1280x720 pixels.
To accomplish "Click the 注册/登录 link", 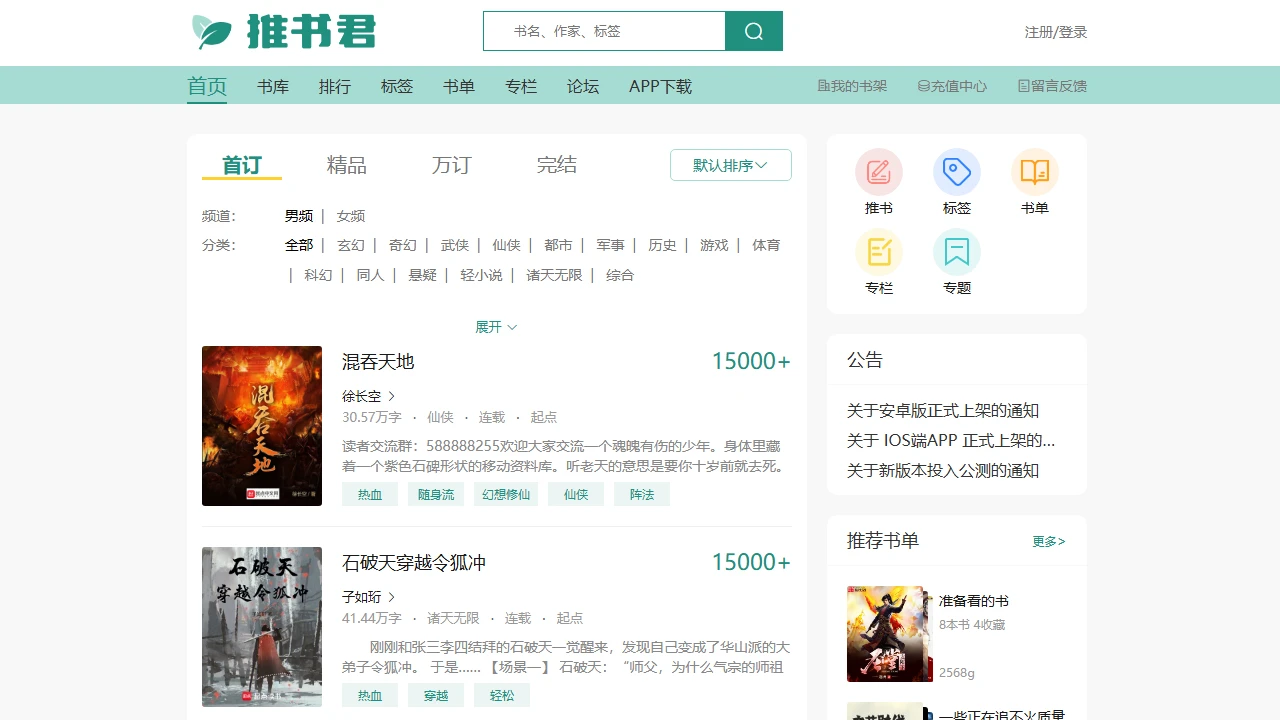I will (x=1057, y=31).
